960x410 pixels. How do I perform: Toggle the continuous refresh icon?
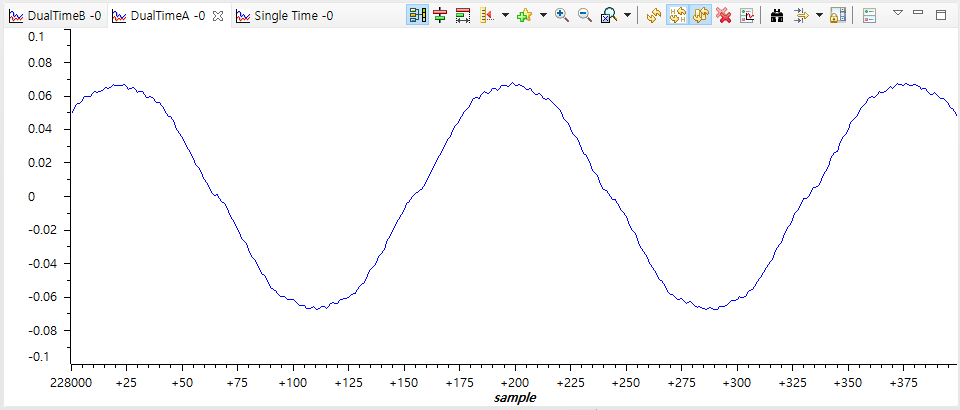pyautogui.click(x=700, y=16)
